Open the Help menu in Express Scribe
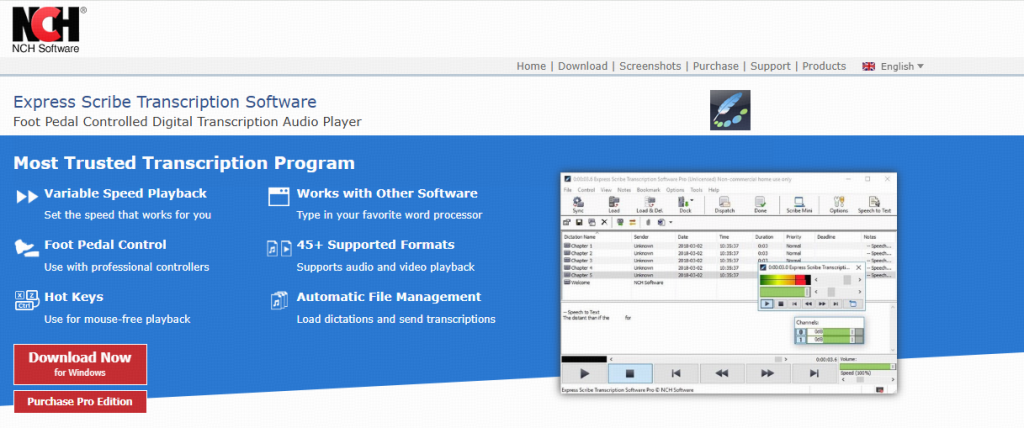1024x428 pixels. pyautogui.click(x=714, y=190)
